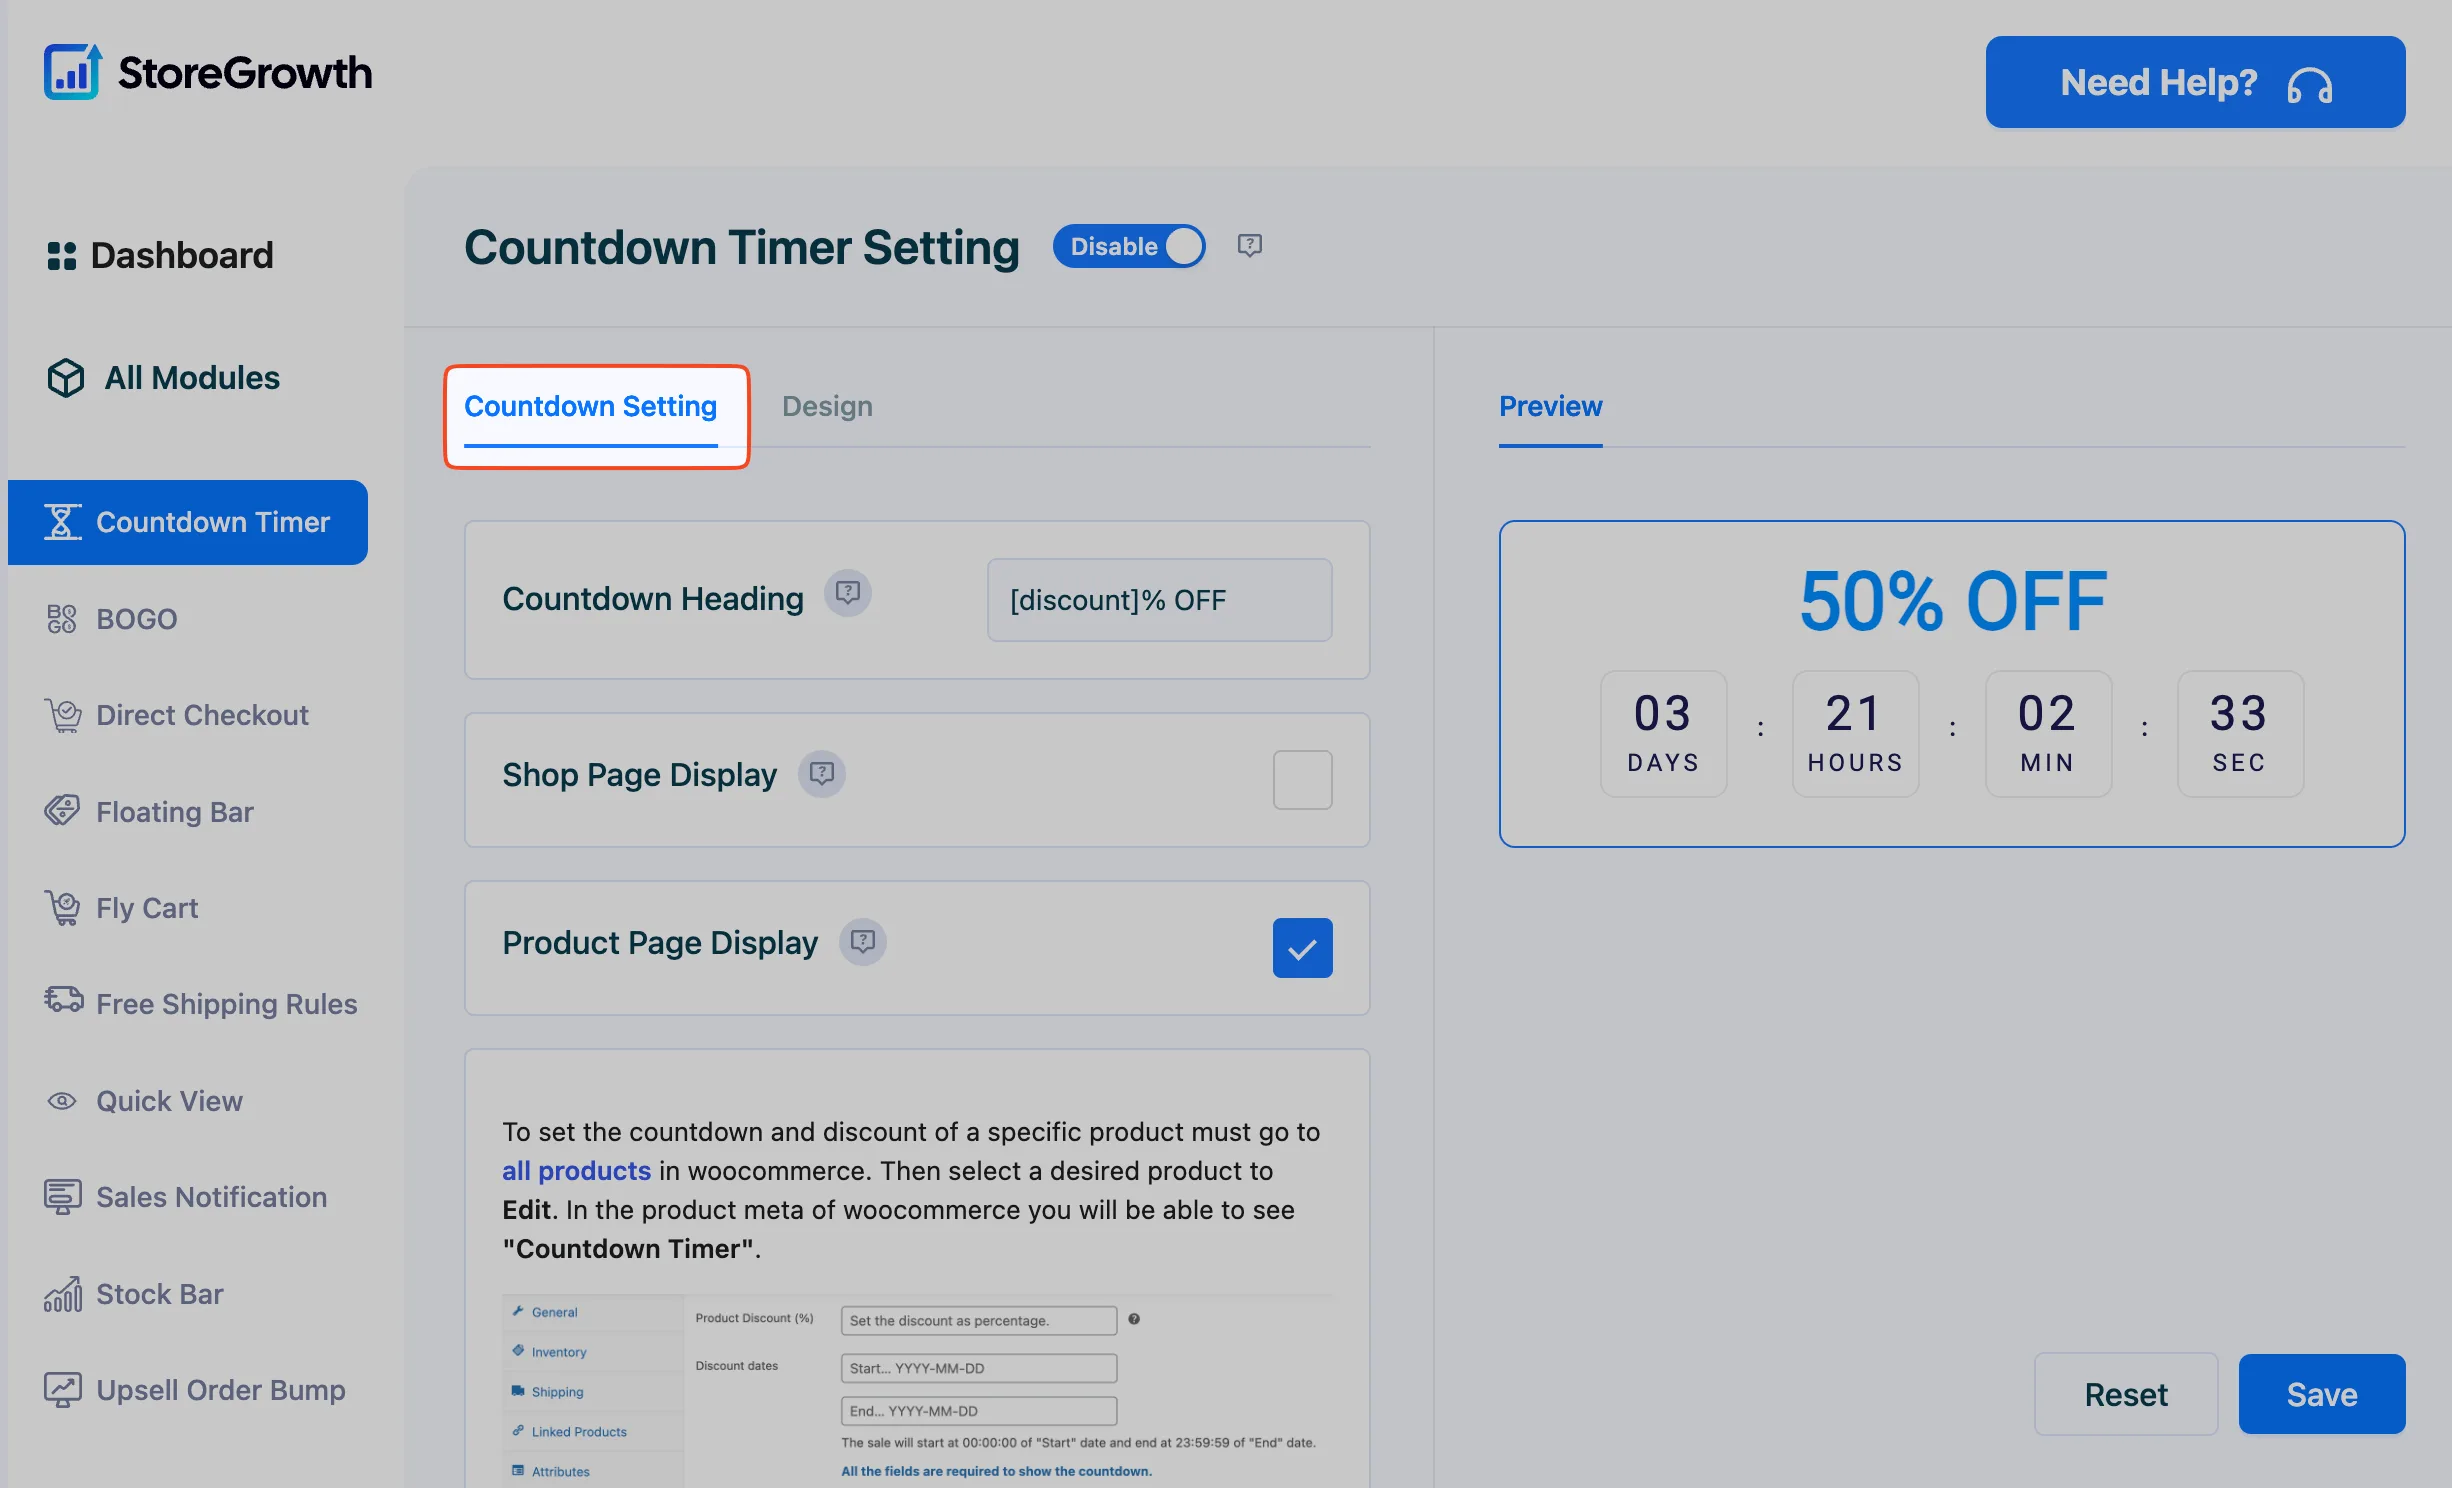Switch to the Design tab
Image resolution: width=2452 pixels, height=1488 pixels.
pos(827,406)
